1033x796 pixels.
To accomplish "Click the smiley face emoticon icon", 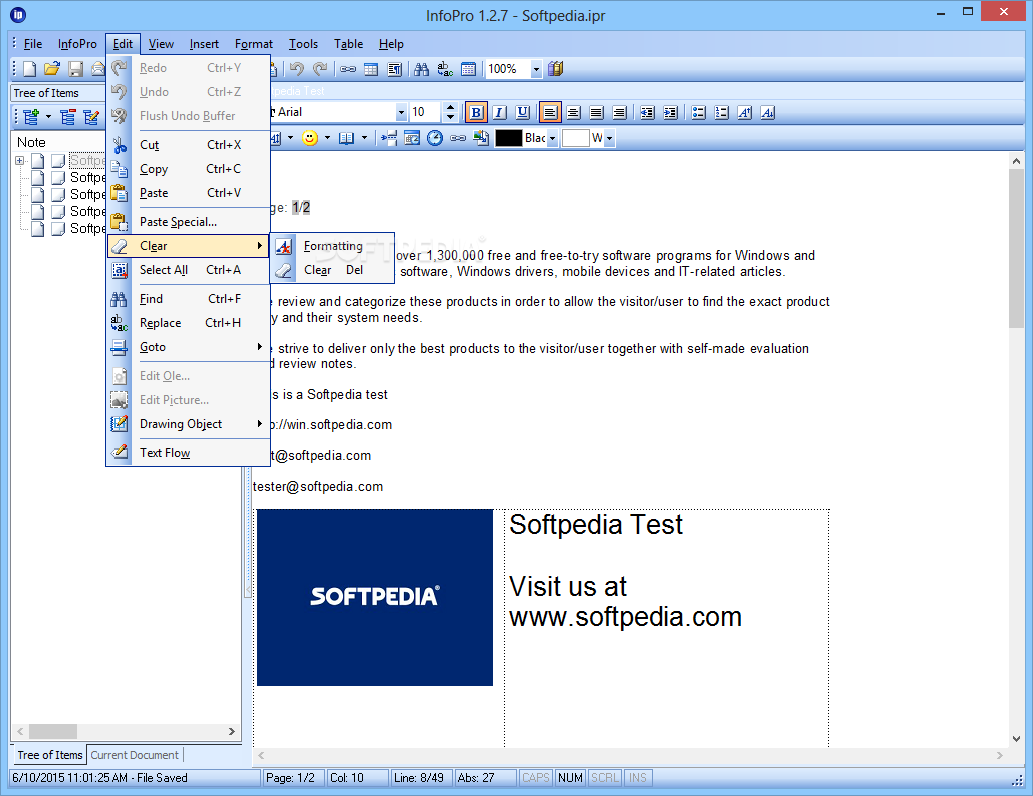I will point(310,138).
